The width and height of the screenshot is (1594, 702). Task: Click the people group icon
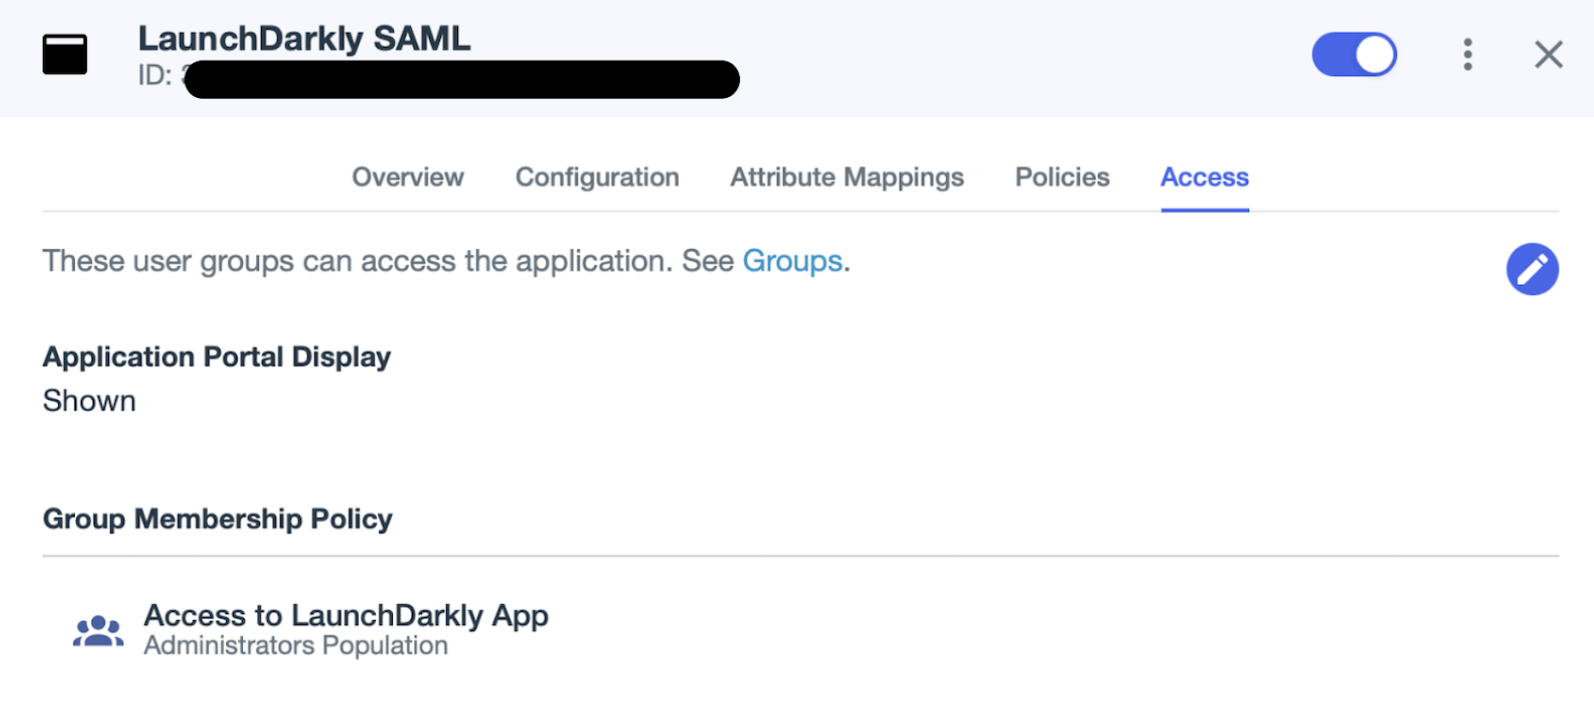(98, 631)
